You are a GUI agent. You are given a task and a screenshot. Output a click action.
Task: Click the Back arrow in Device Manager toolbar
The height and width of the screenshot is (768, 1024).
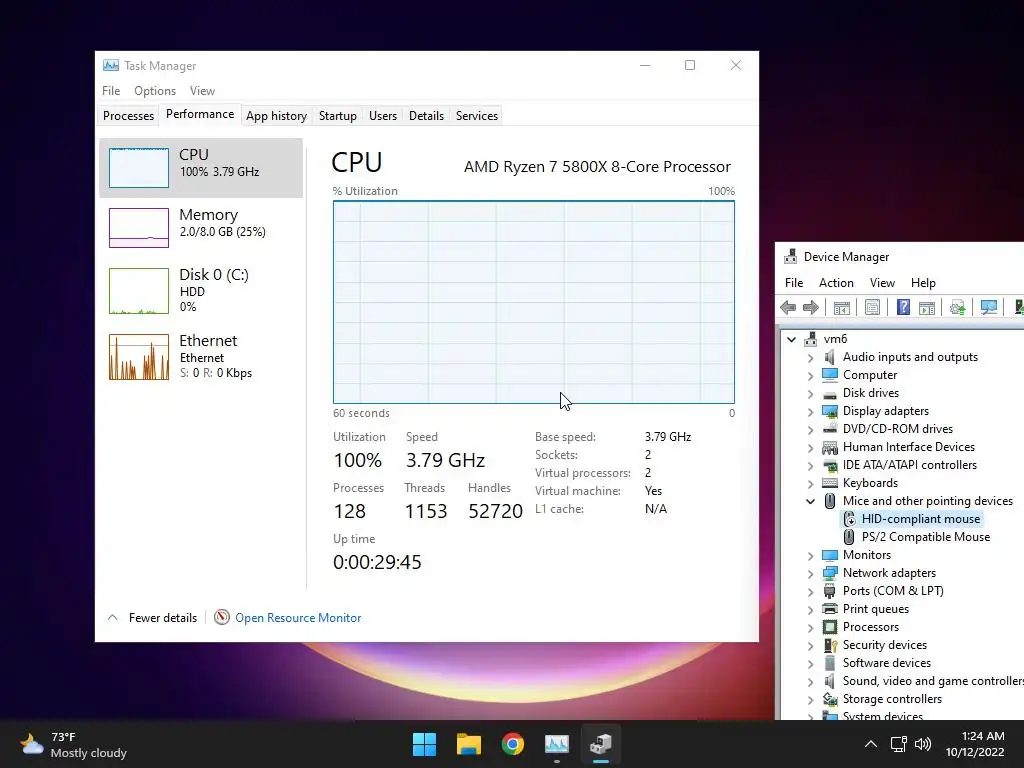(788, 308)
